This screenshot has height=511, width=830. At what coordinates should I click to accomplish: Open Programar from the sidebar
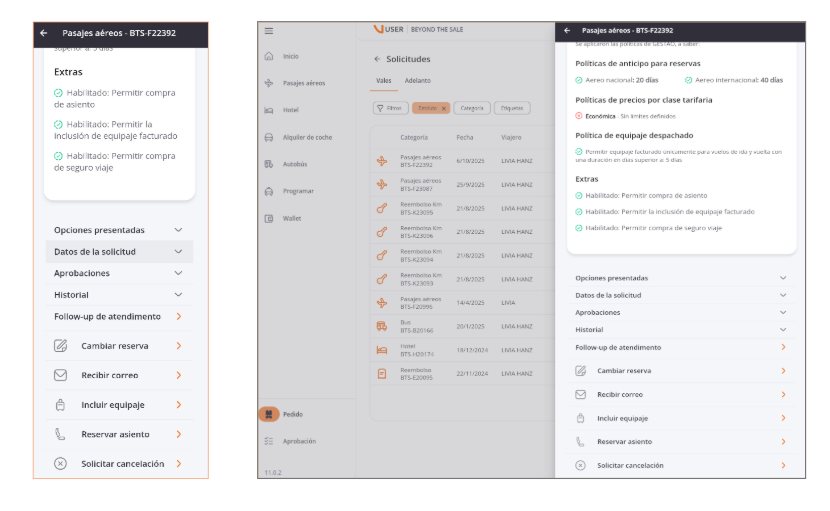point(298,191)
